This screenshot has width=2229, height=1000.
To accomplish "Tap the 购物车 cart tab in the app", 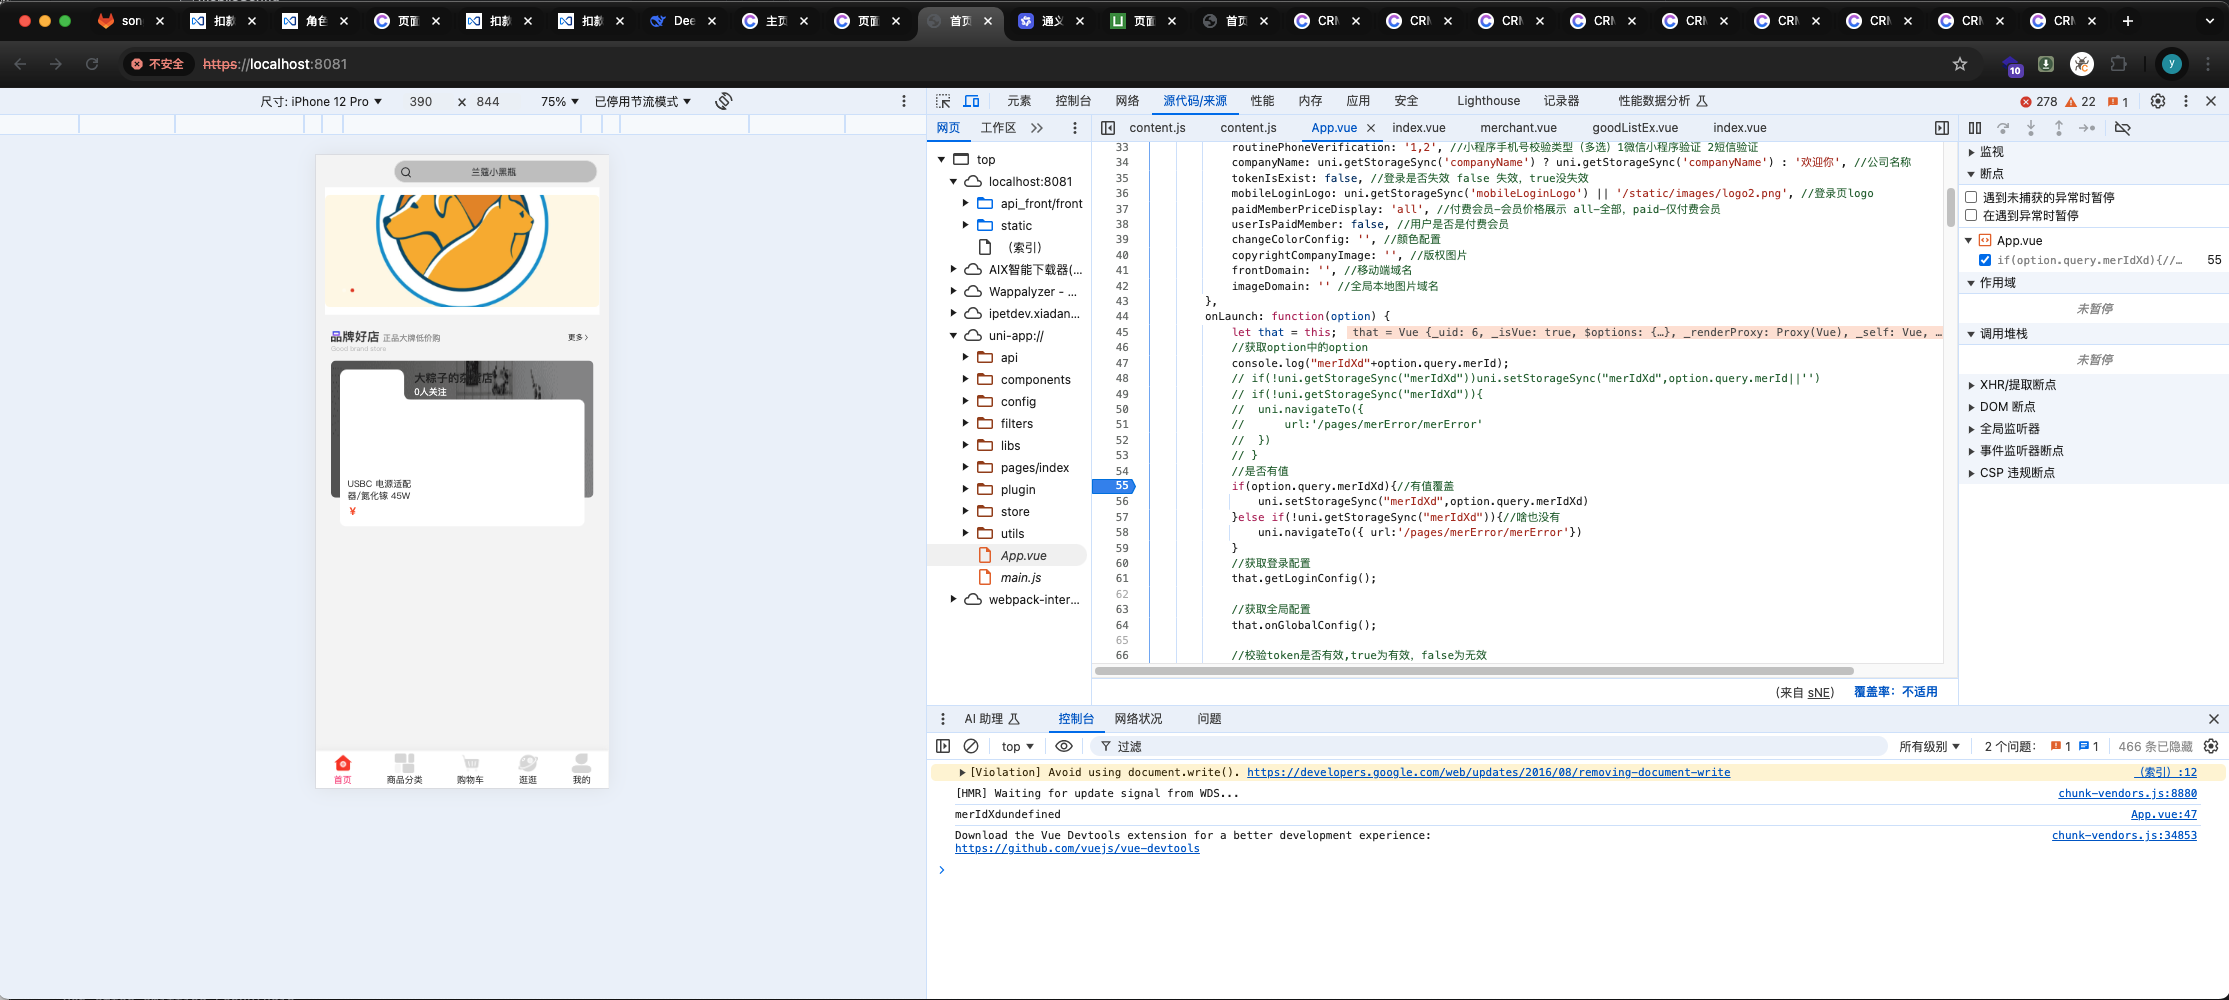I will [470, 769].
